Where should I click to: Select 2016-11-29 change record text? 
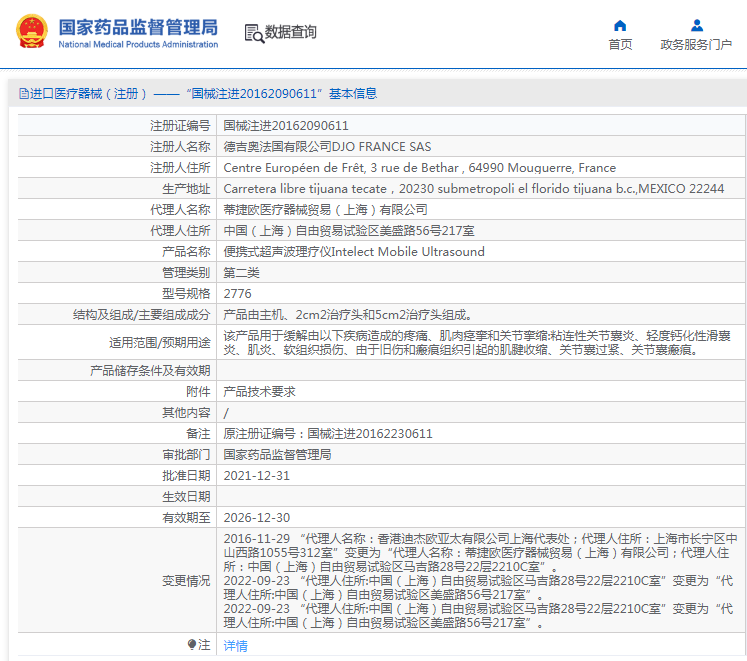(x=481, y=552)
